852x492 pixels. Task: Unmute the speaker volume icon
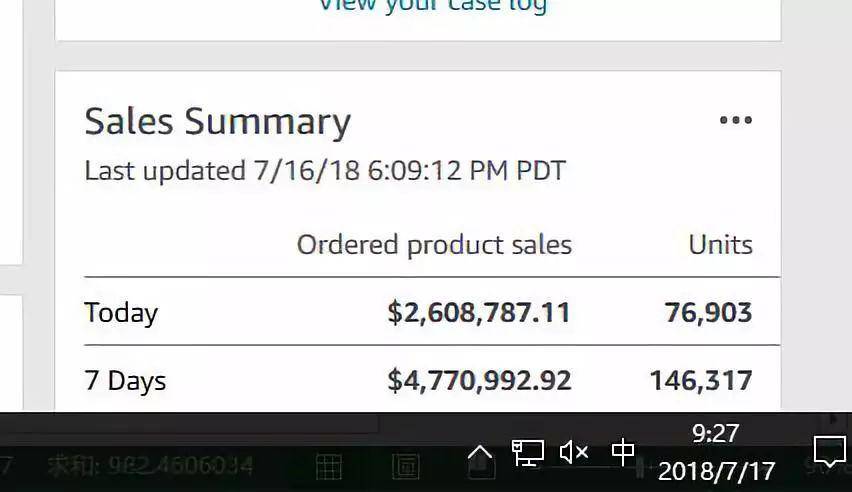pyautogui.click(x=574, y=452)
